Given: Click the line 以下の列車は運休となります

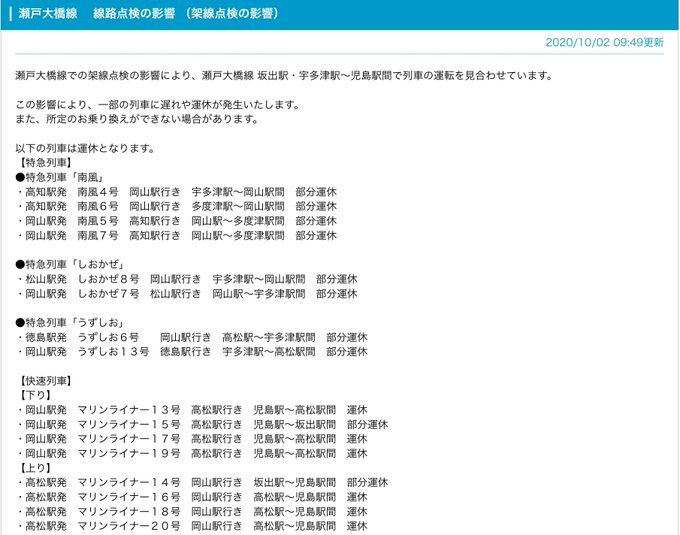Looking at the screenshot, I should click(x=85, y=148).
